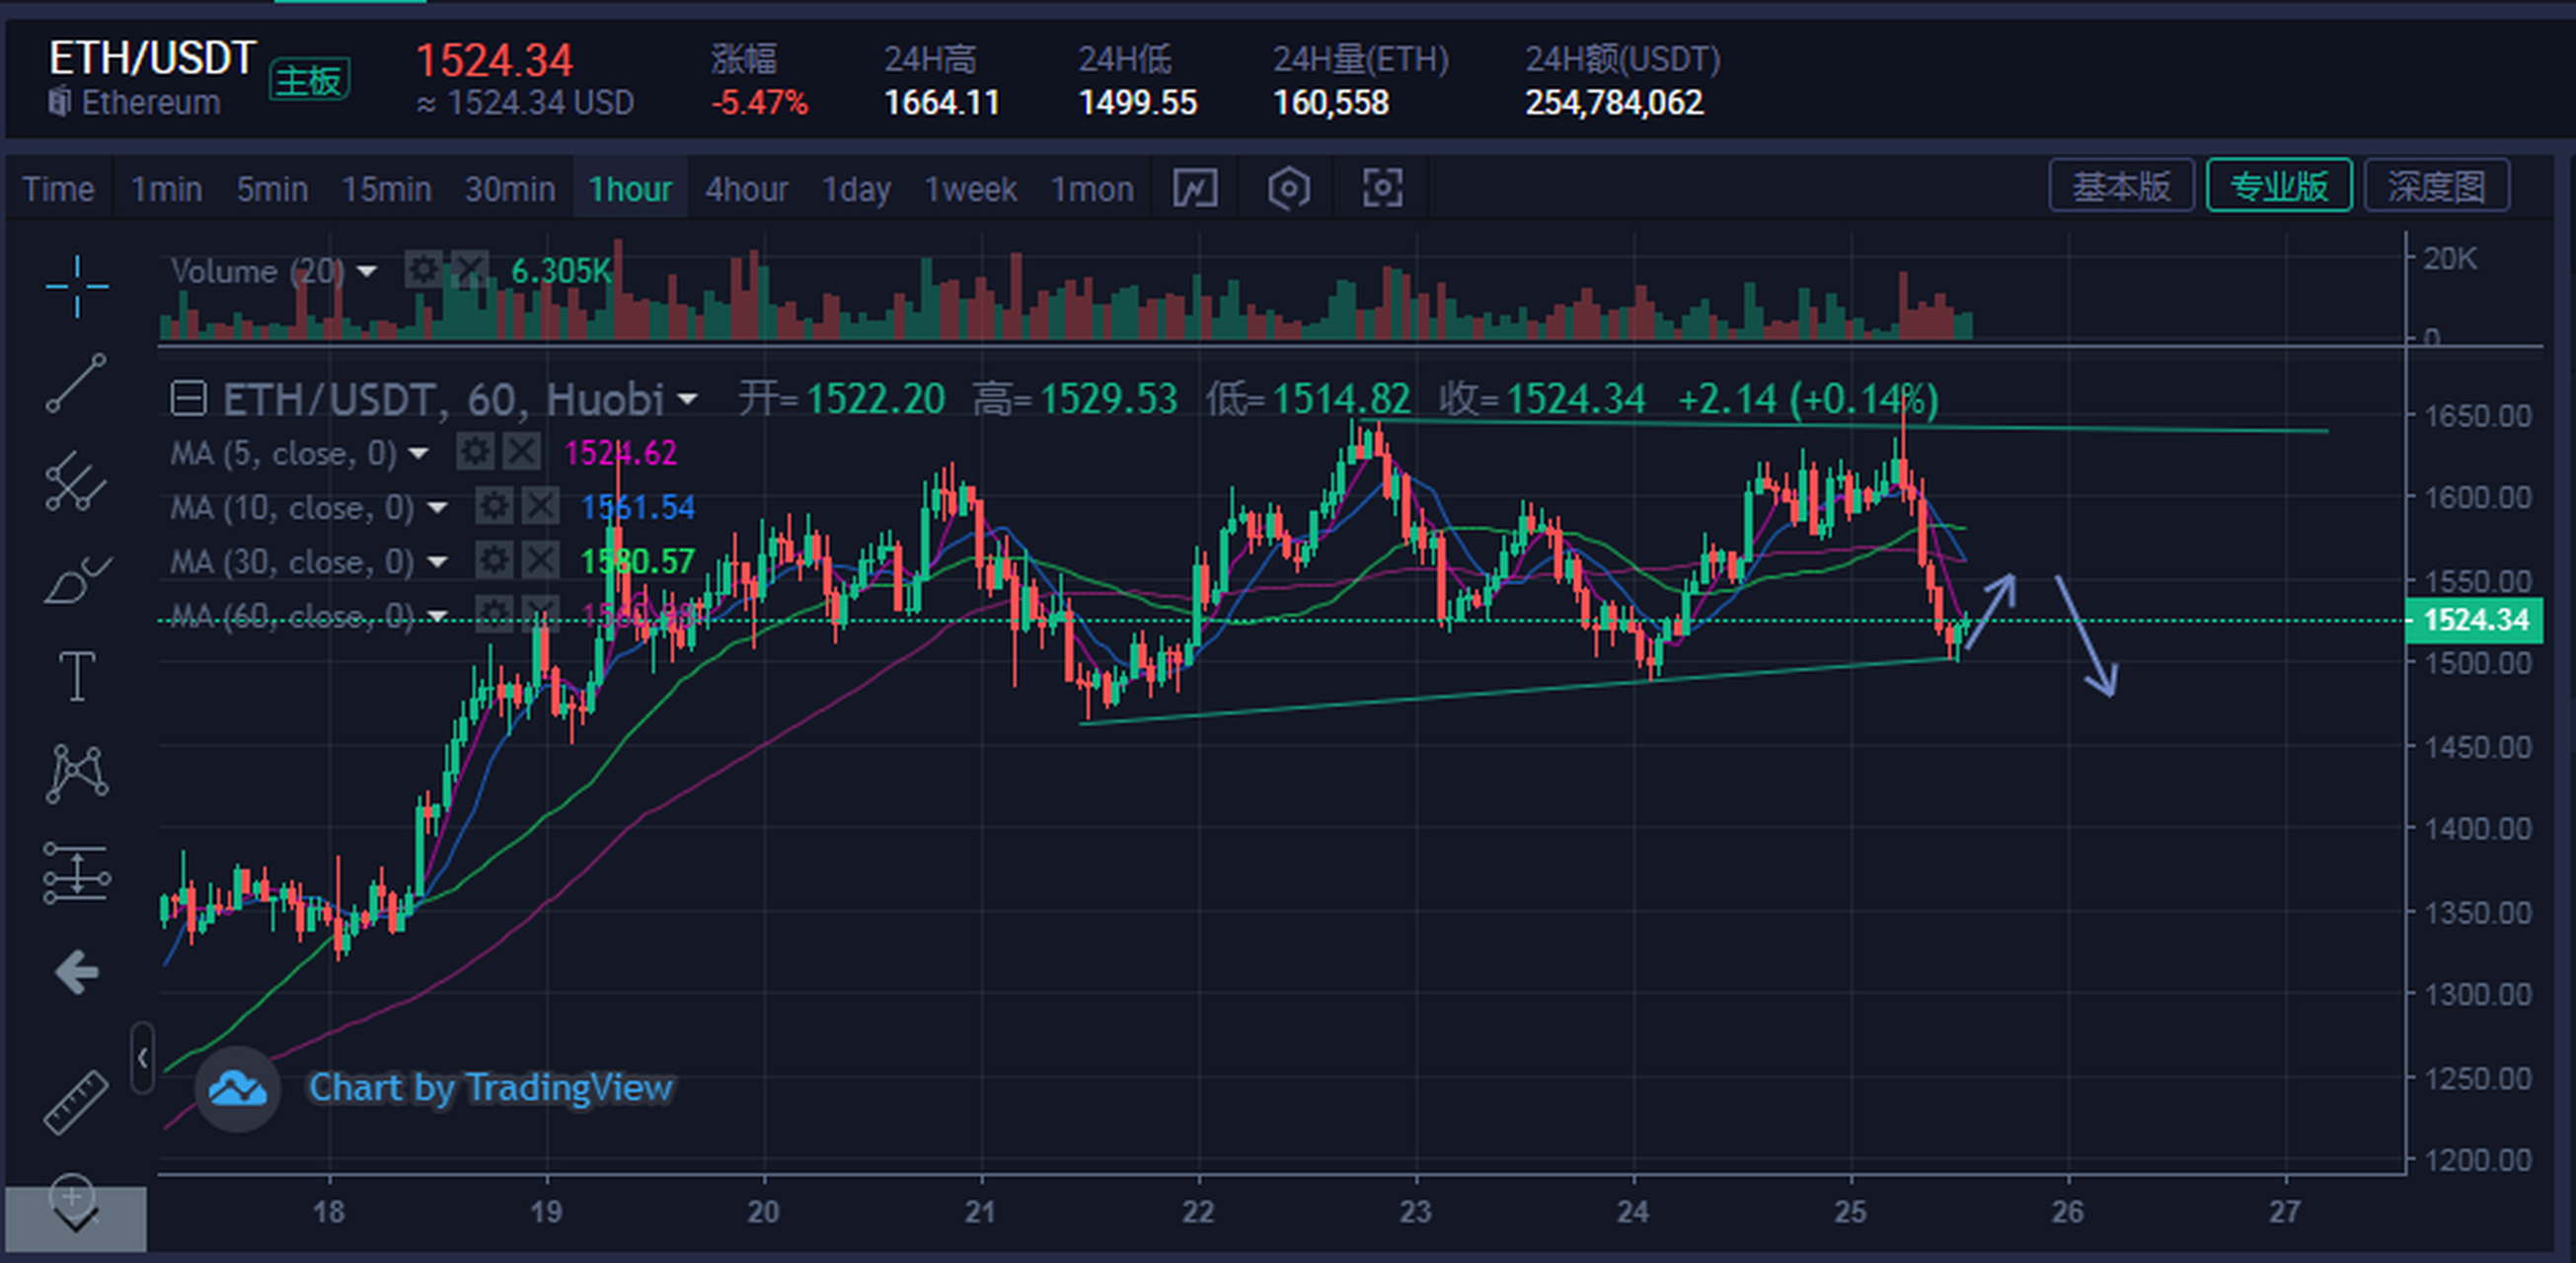Select the text annotation tool

(x=77, y=676)
